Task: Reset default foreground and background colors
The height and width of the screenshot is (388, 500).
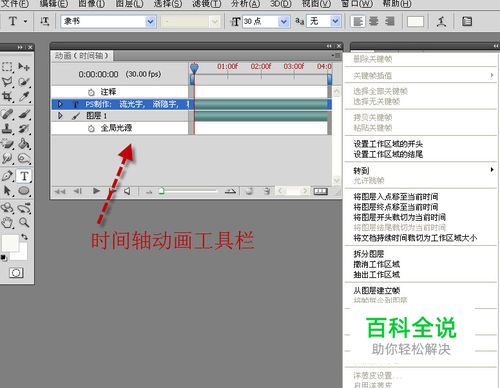Action: tap(4, 258)
